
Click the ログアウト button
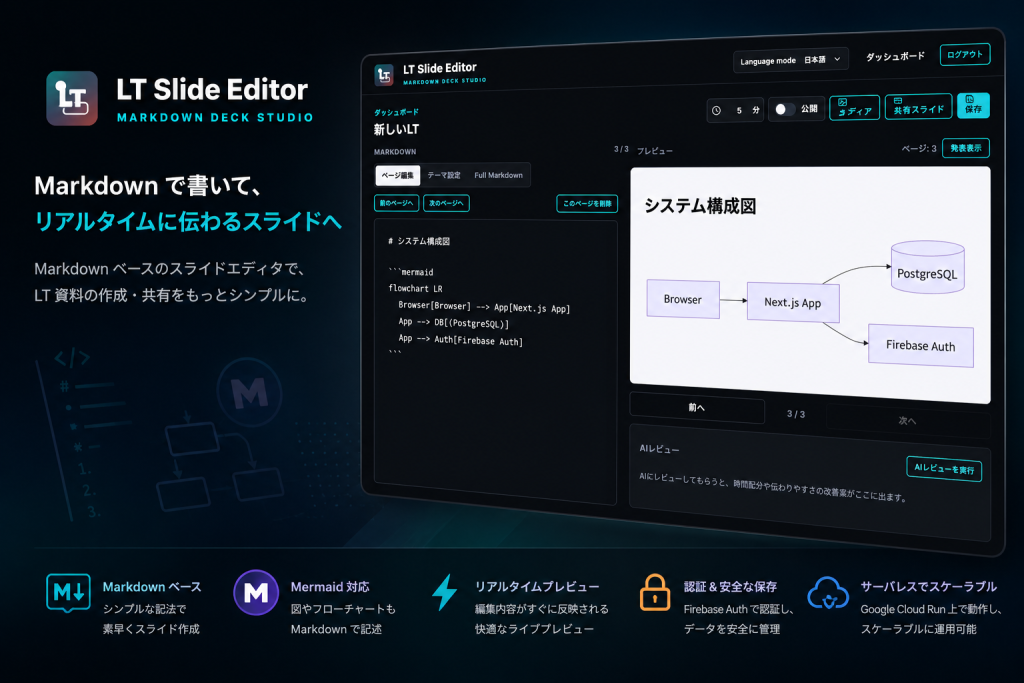coord(965,54)
